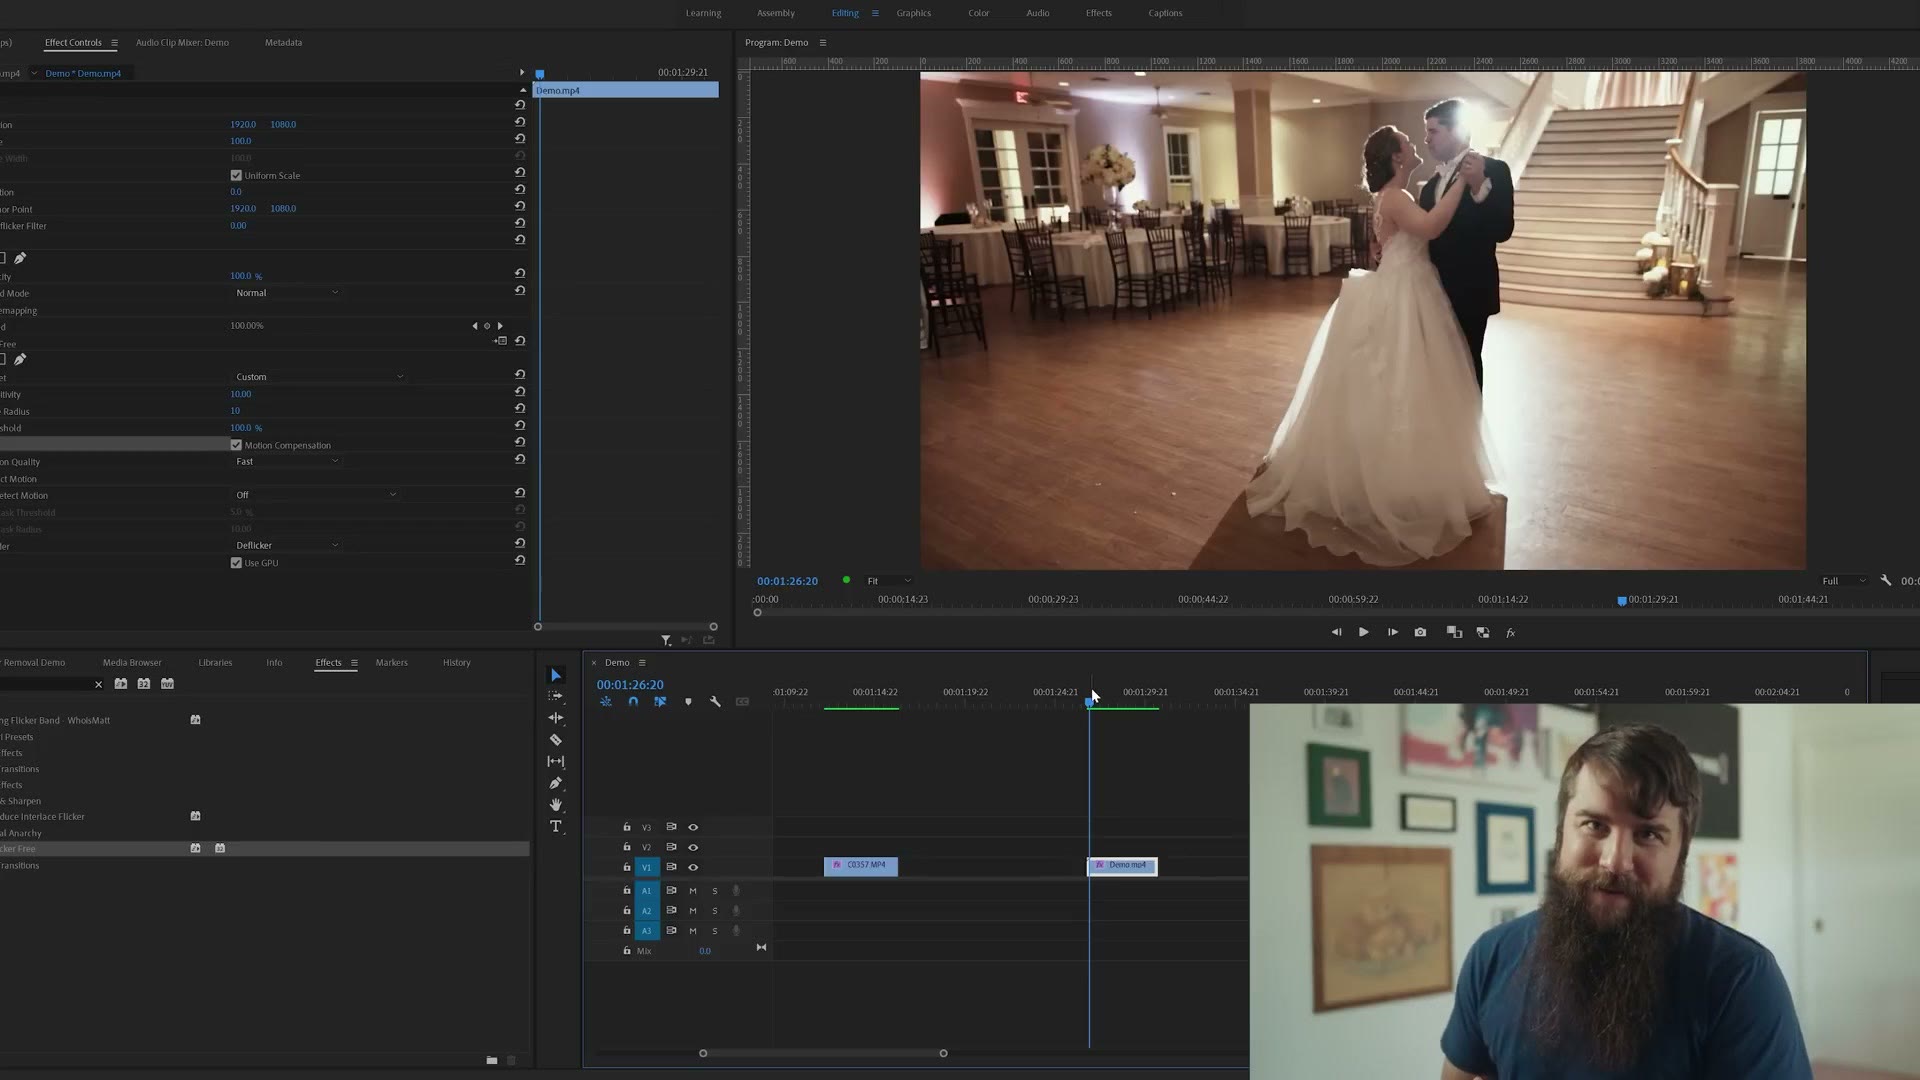Select the Selection tool arrow
Viewport: 1920px width, 1080px height.
tap(556, 675)
